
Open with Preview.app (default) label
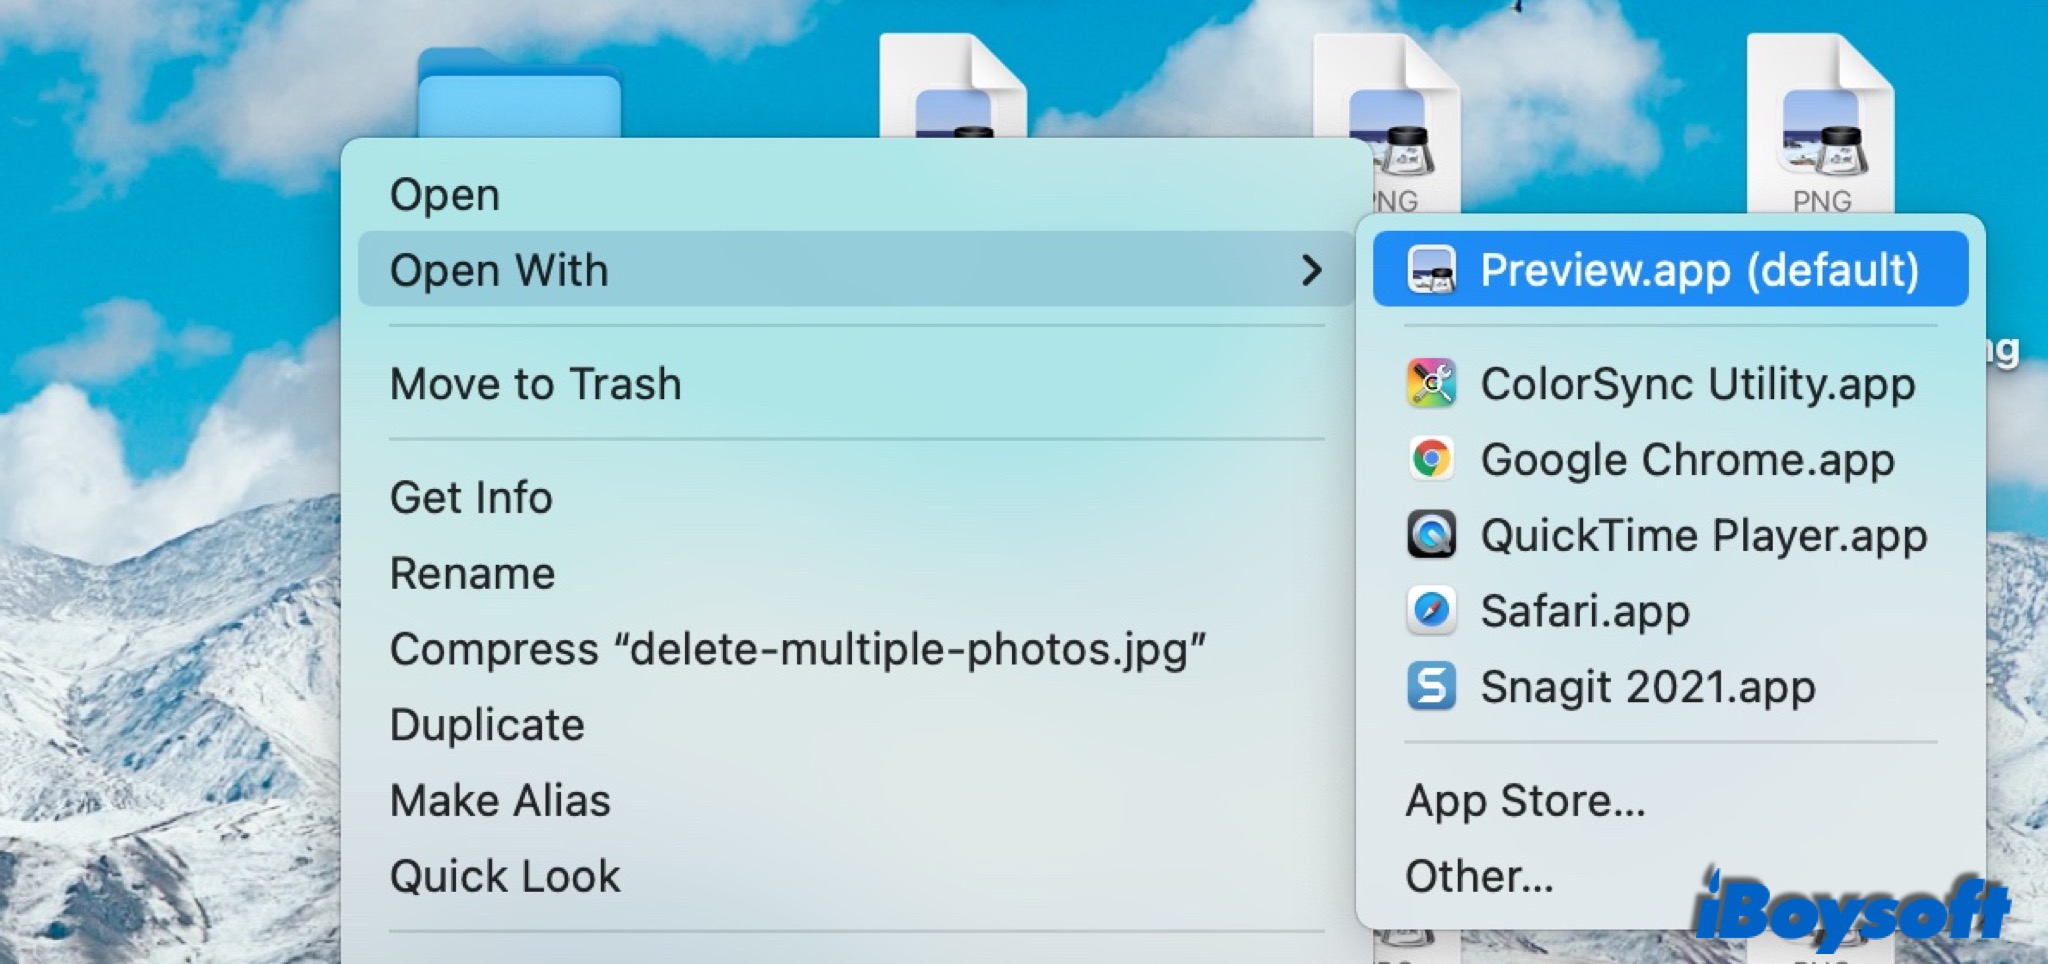coord(1699,270)
